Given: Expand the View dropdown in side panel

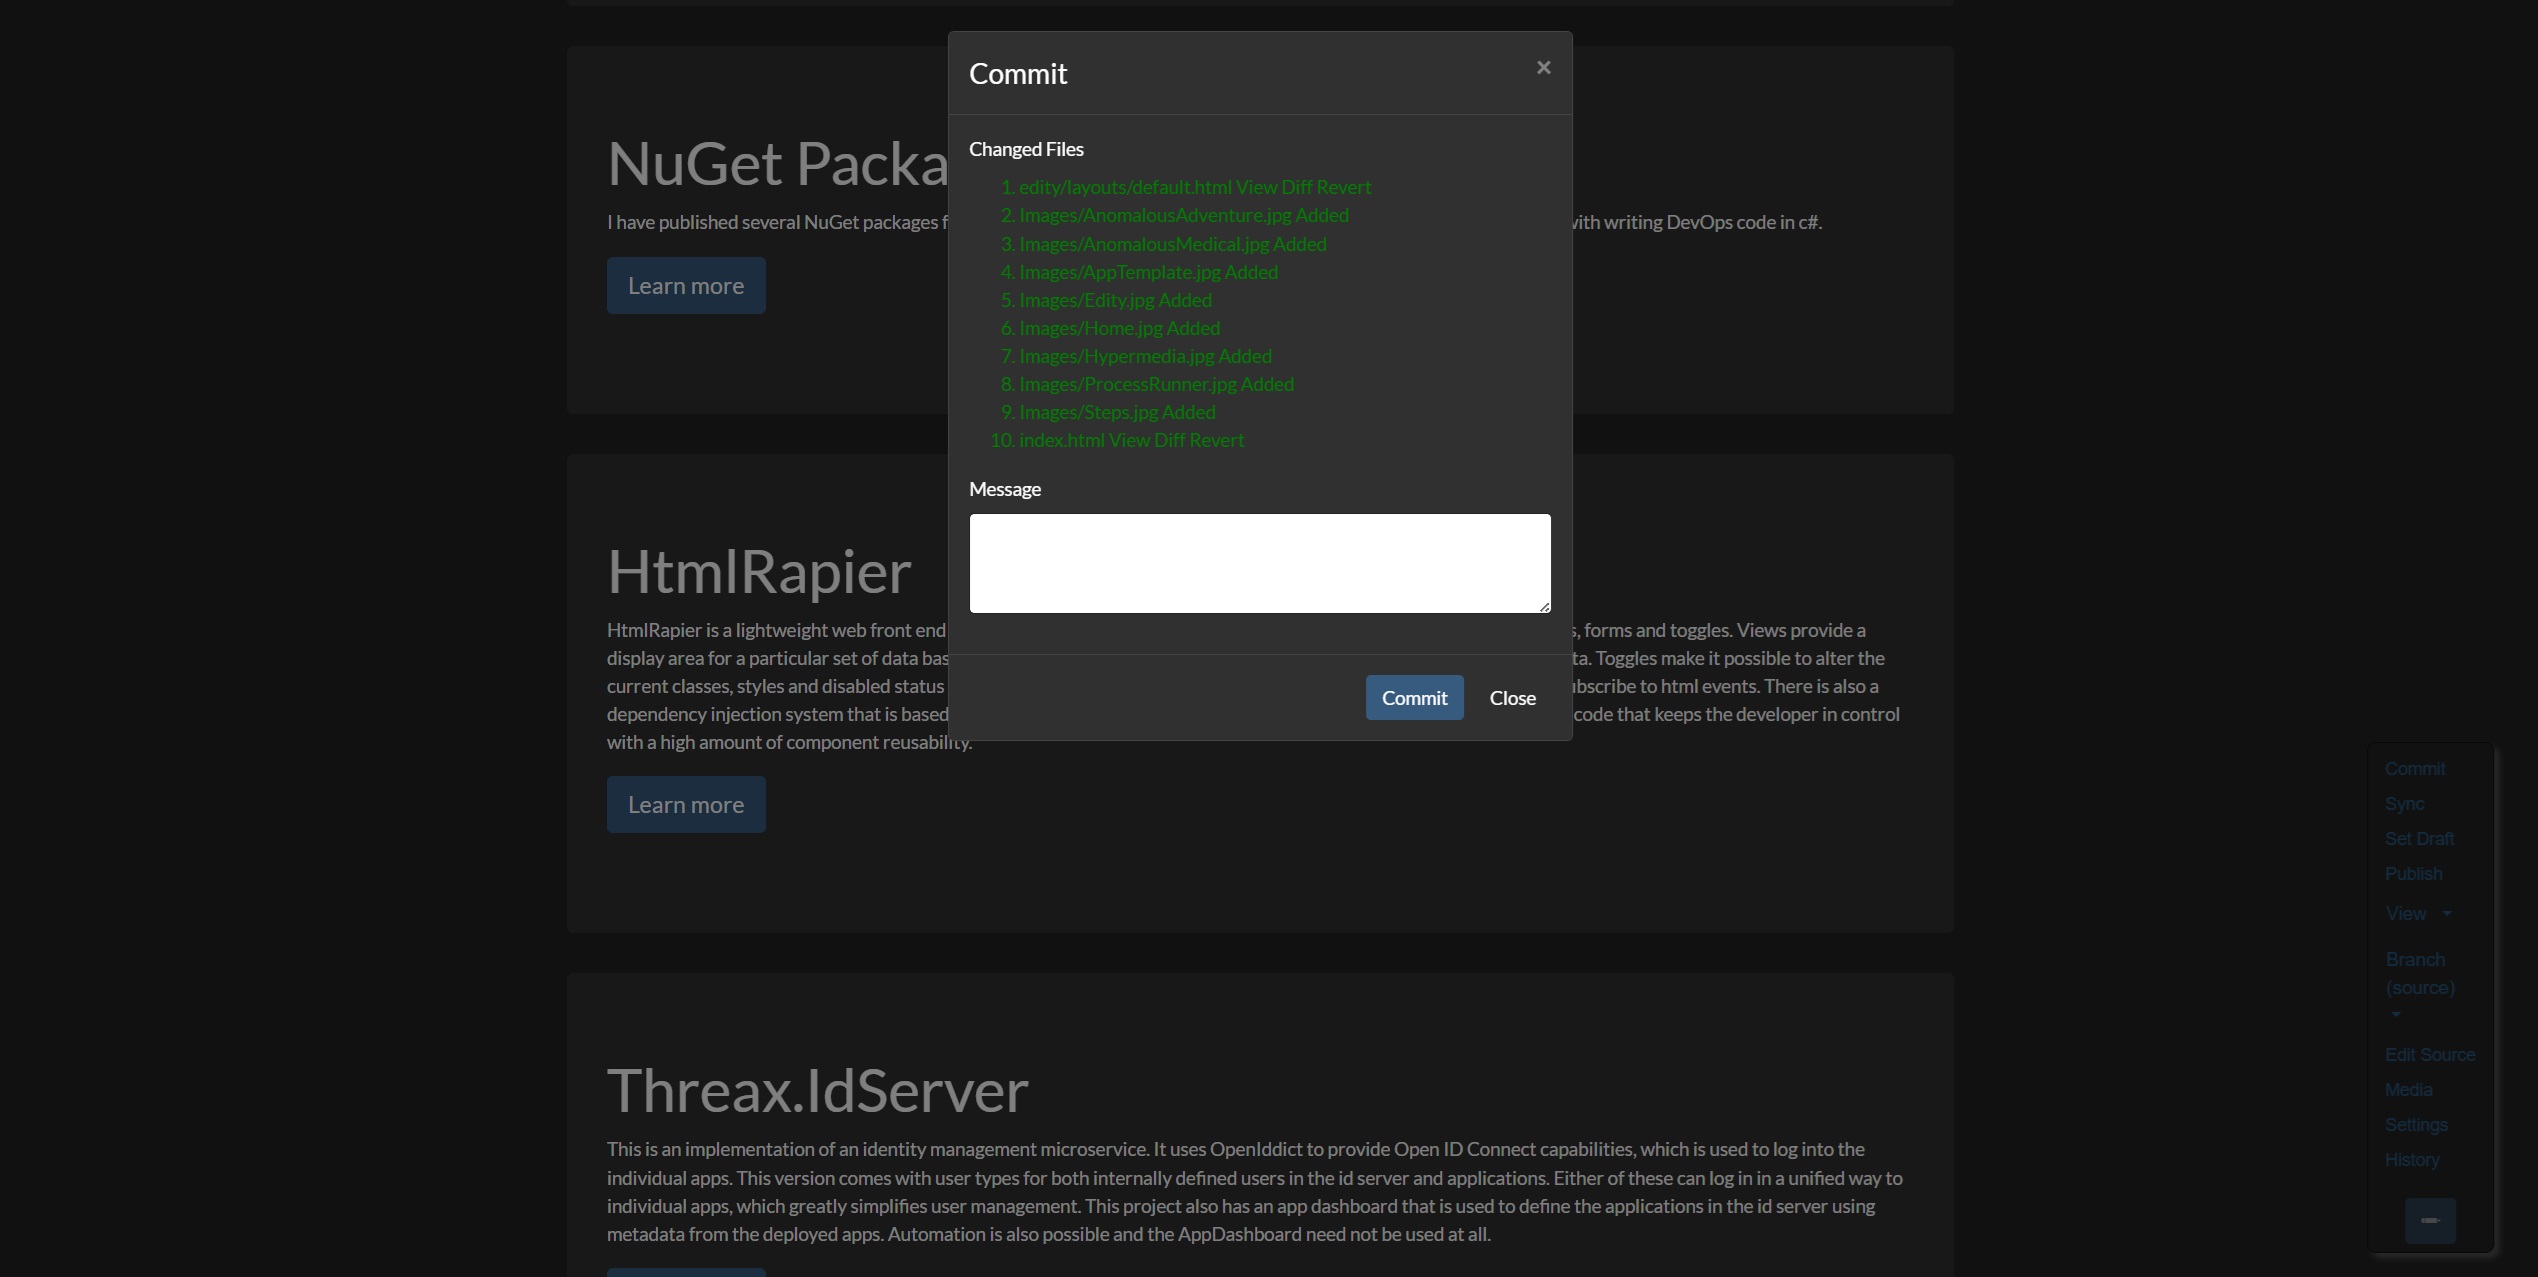Looking at the screenshot, I should (x=2417, y=914).
